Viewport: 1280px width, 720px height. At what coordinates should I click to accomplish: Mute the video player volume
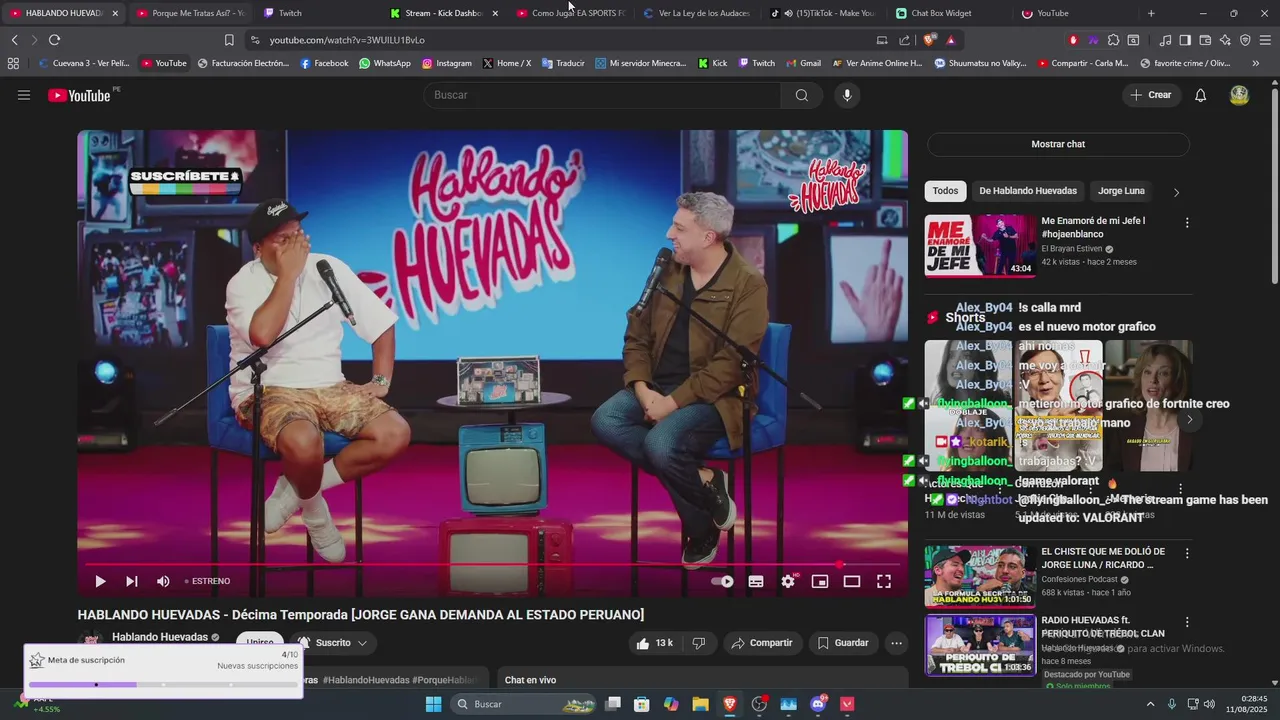click(x=163, y=581)
